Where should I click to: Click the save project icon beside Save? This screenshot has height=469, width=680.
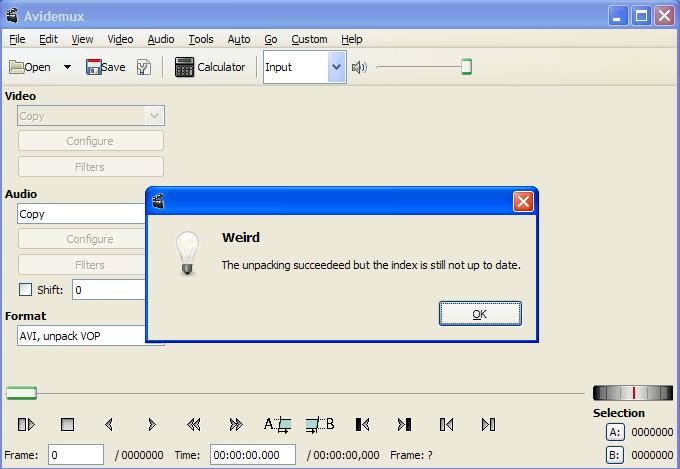tap(144, 67)
